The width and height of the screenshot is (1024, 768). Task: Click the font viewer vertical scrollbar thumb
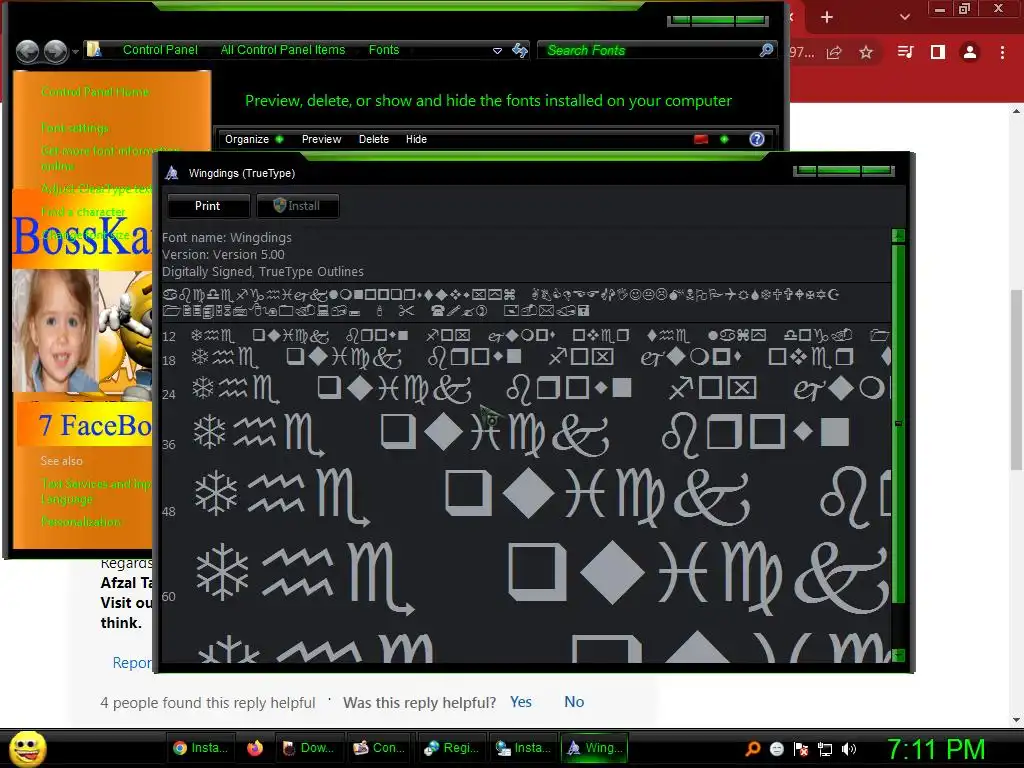[899, 423]
